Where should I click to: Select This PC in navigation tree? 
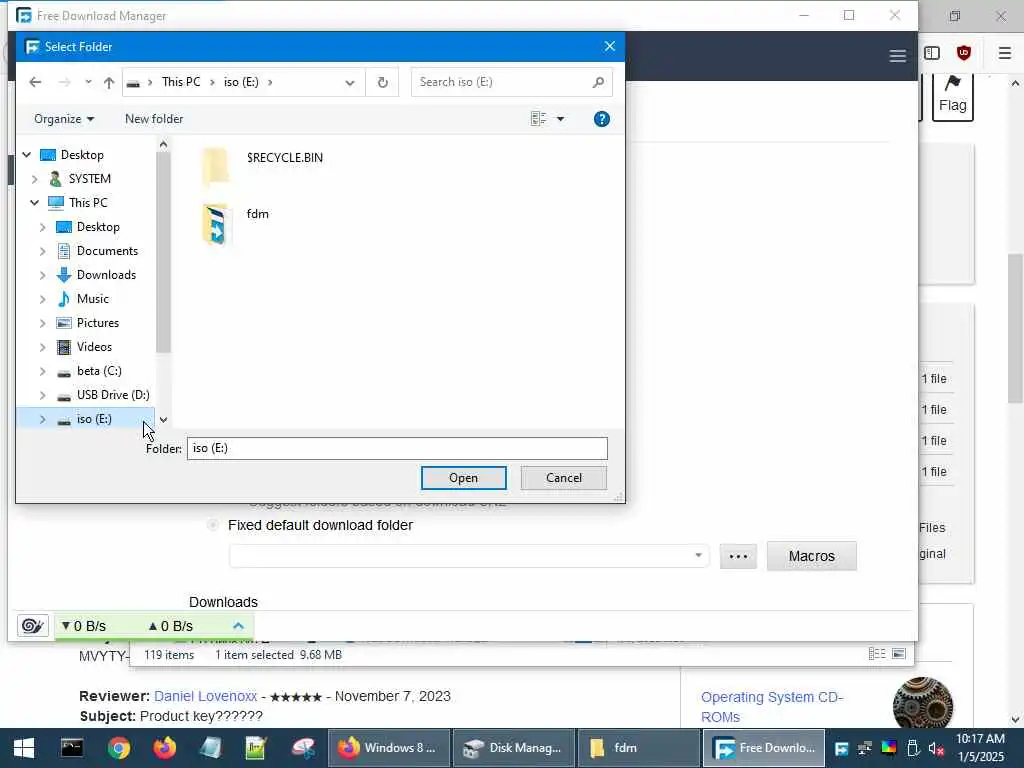coord(88,202)
